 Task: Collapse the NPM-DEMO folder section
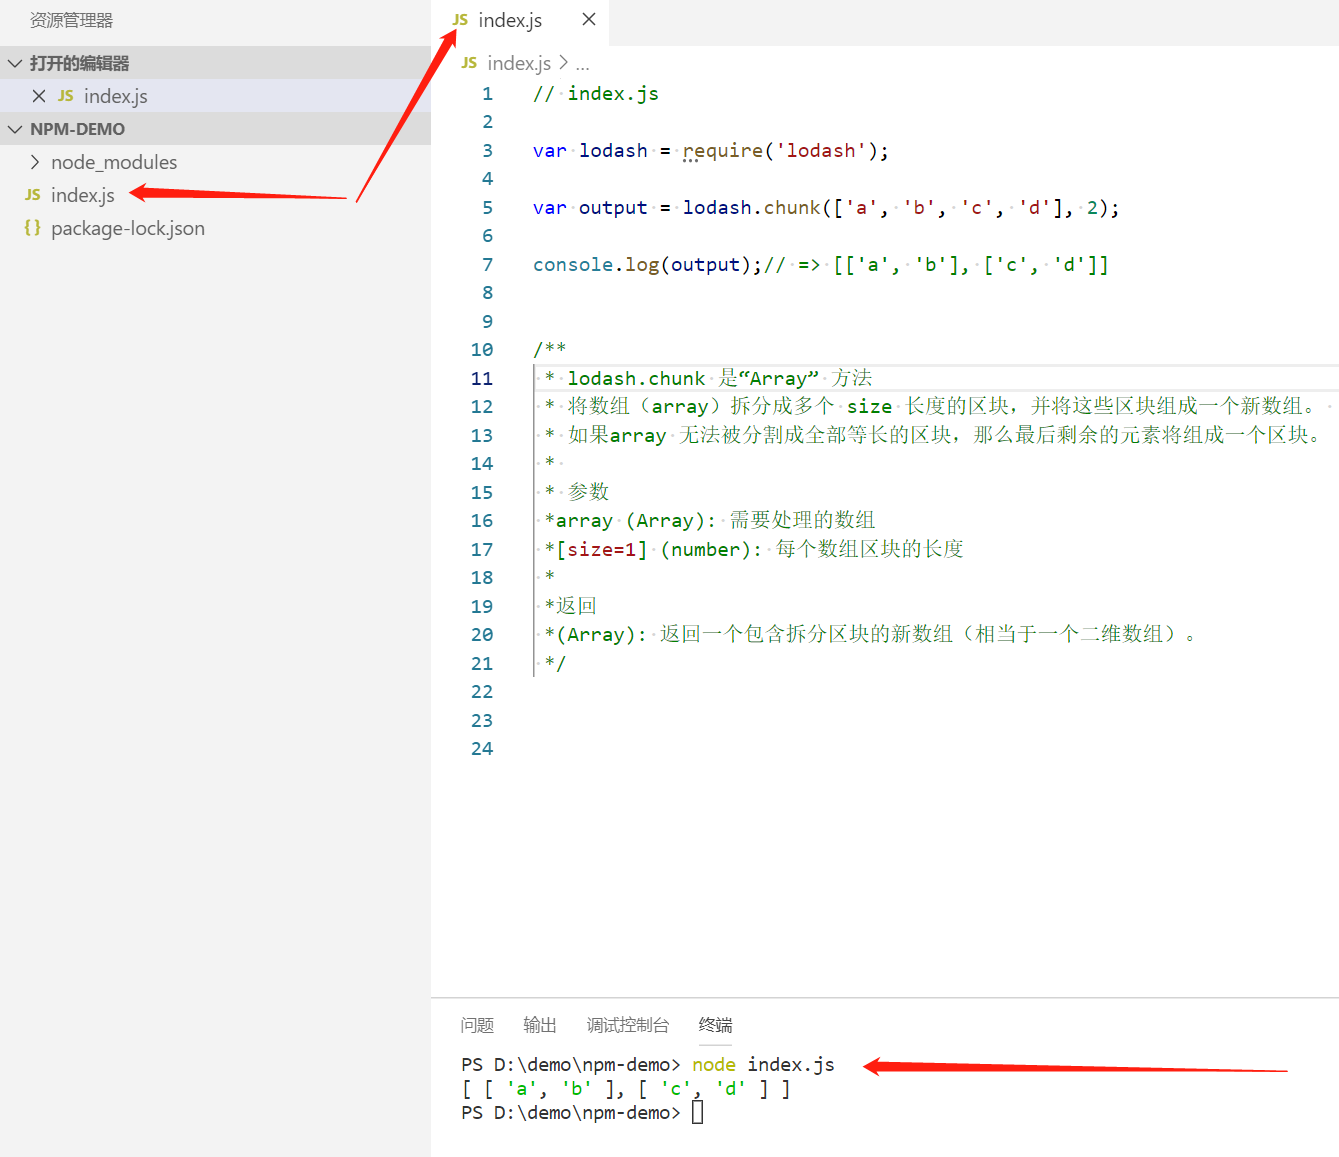[x=15, y=129]
